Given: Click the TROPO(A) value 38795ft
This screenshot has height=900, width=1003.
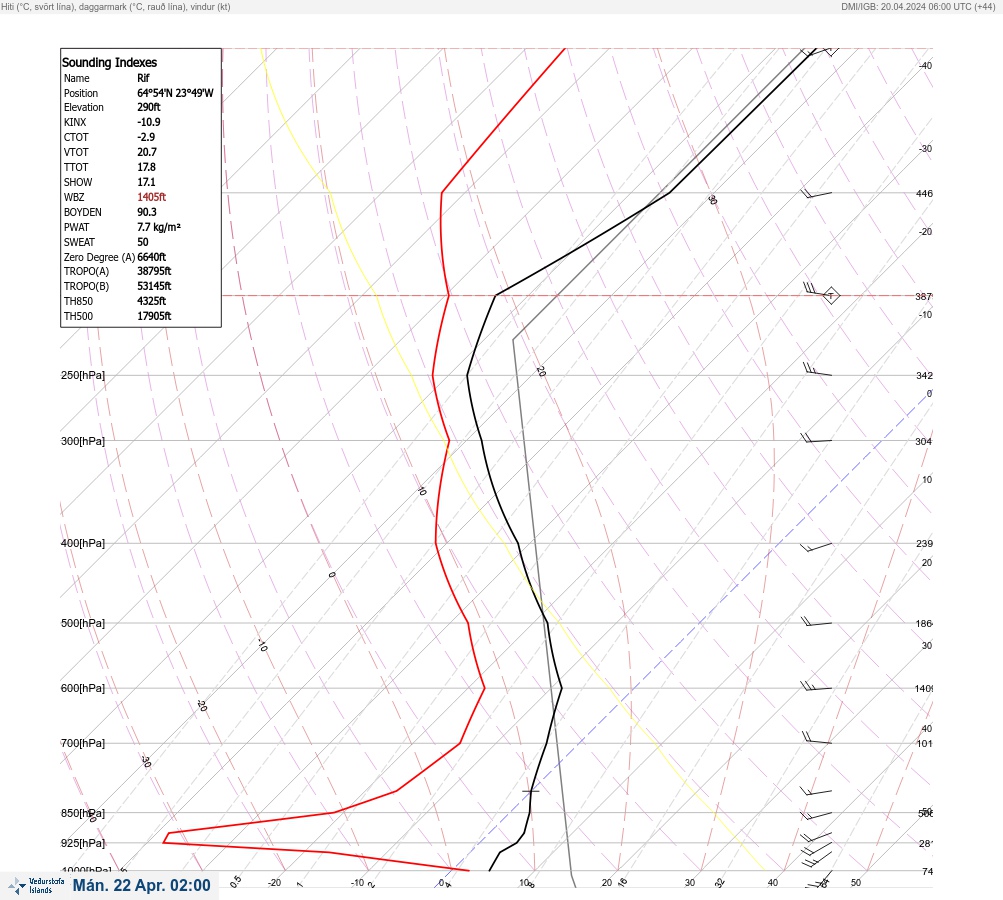Looking at the screenshot, I should 154,271.
